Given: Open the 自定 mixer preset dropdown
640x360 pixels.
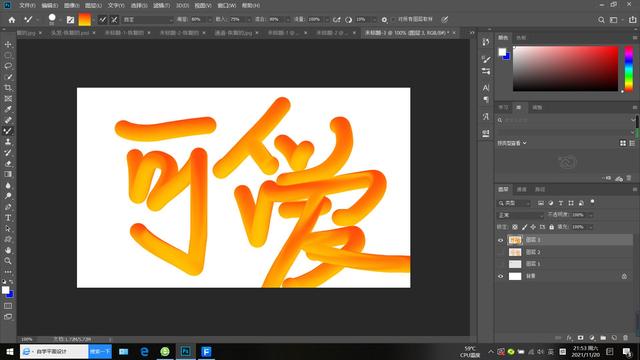Looking at the screenshot, I should (x=148, y=20).
